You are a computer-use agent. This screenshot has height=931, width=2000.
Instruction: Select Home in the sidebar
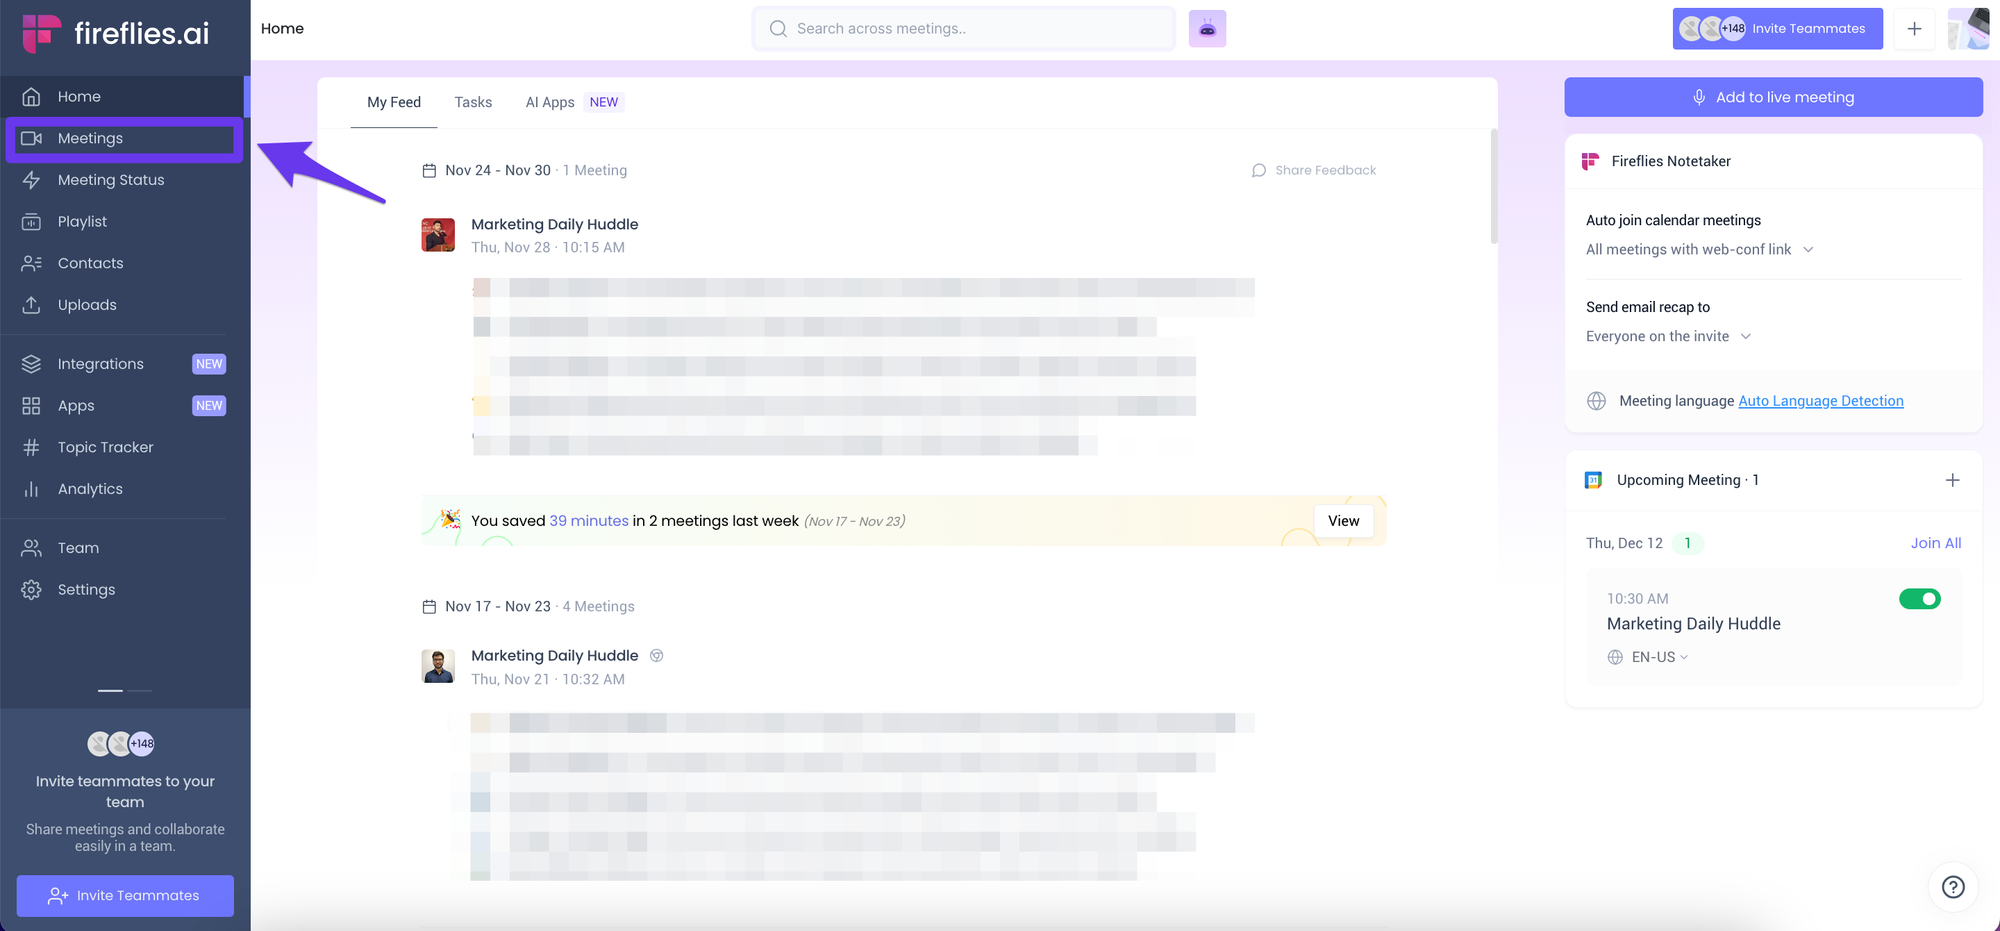(124, 96)
